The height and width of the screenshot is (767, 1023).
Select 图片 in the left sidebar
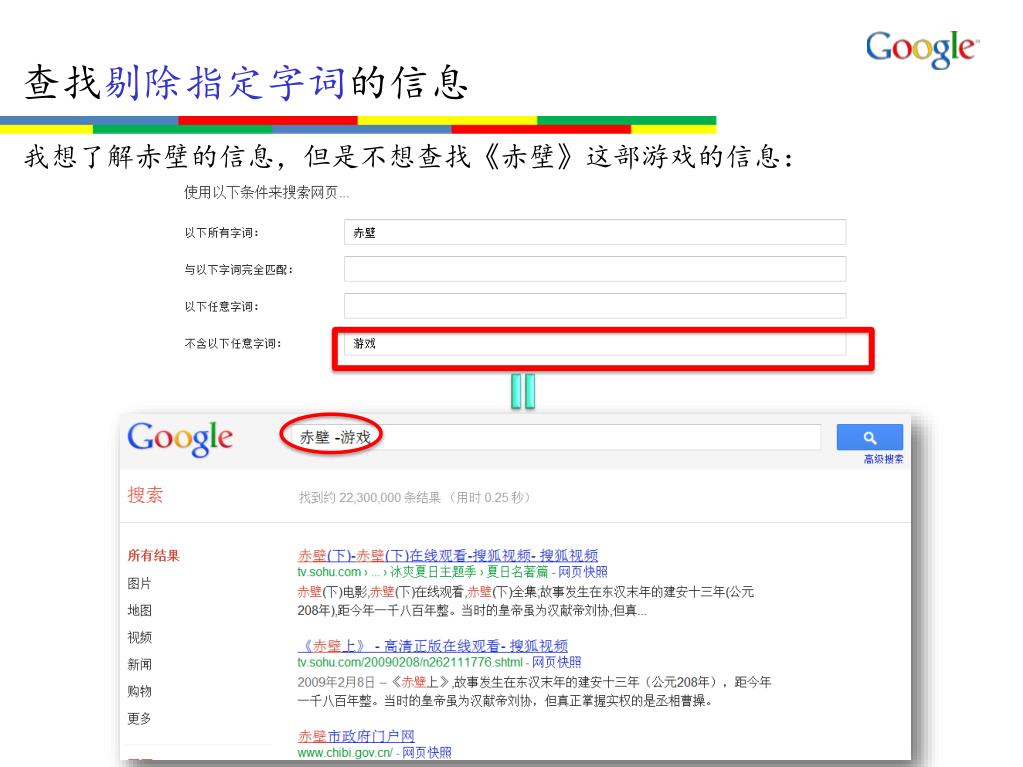(140, 583)
